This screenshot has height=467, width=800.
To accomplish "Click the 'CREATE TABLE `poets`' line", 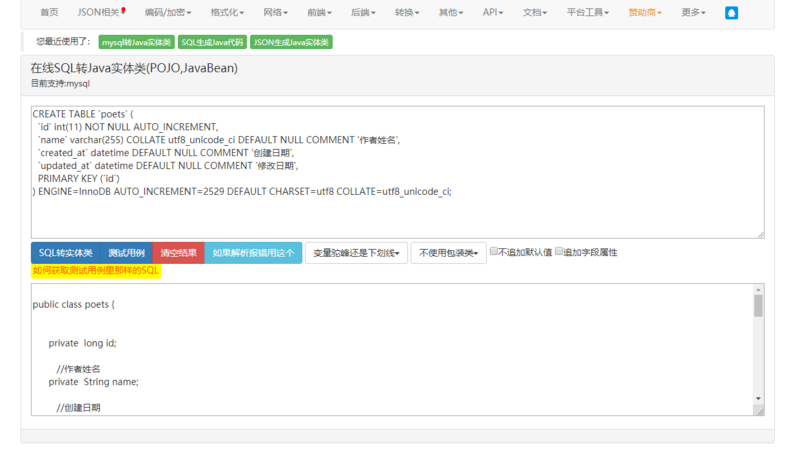I will click(x=83, y=114).
